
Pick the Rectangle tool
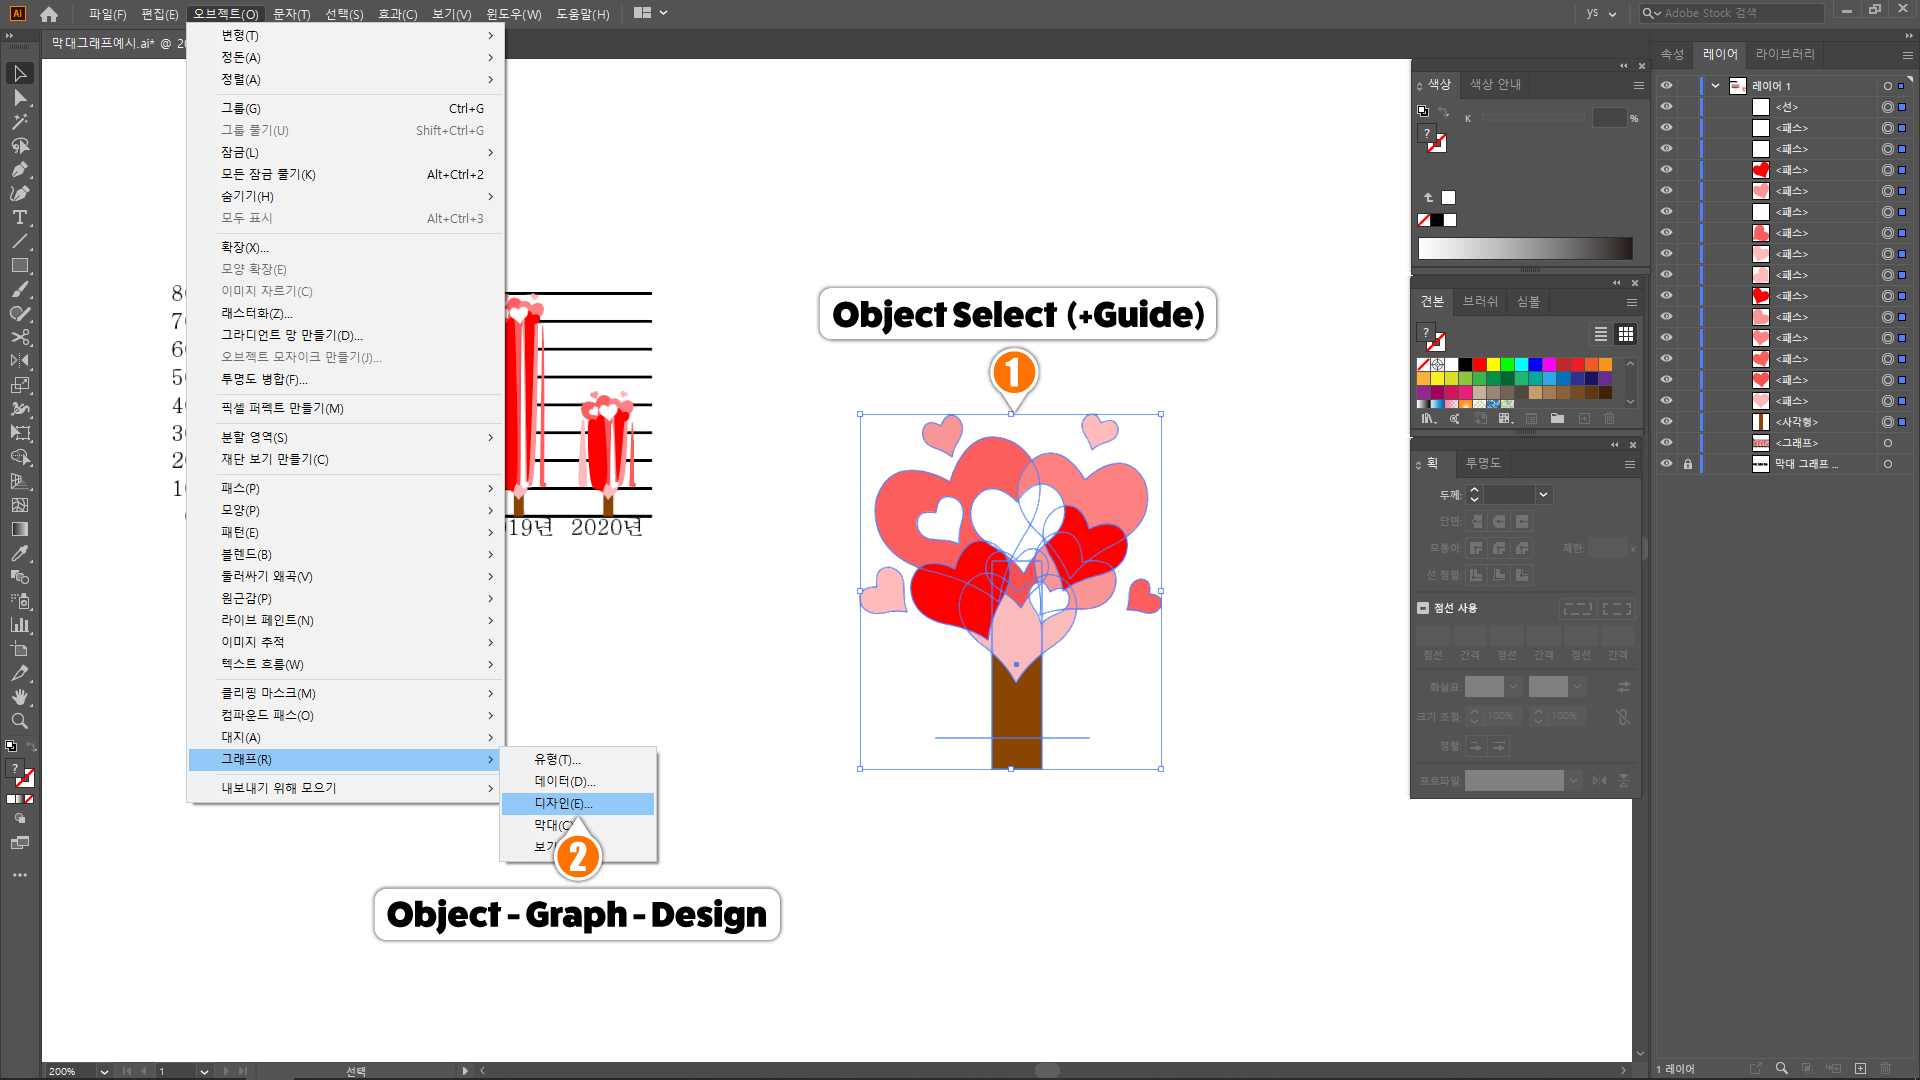coord(19,265)
